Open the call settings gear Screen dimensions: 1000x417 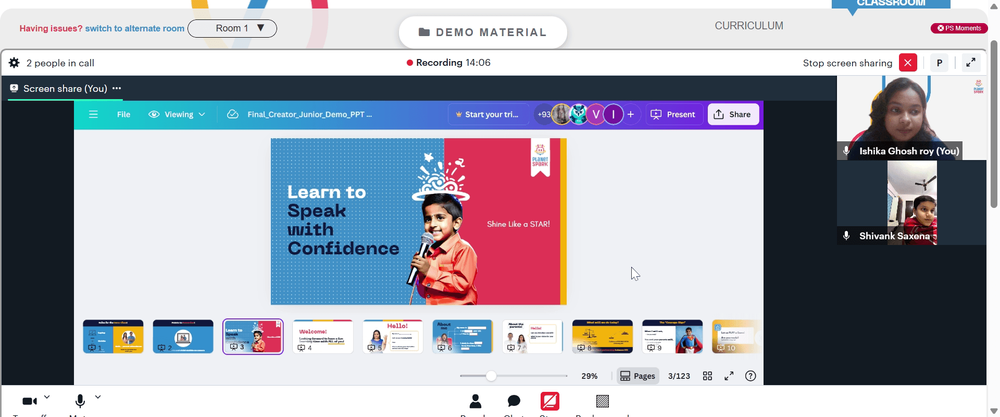[13, 62]
